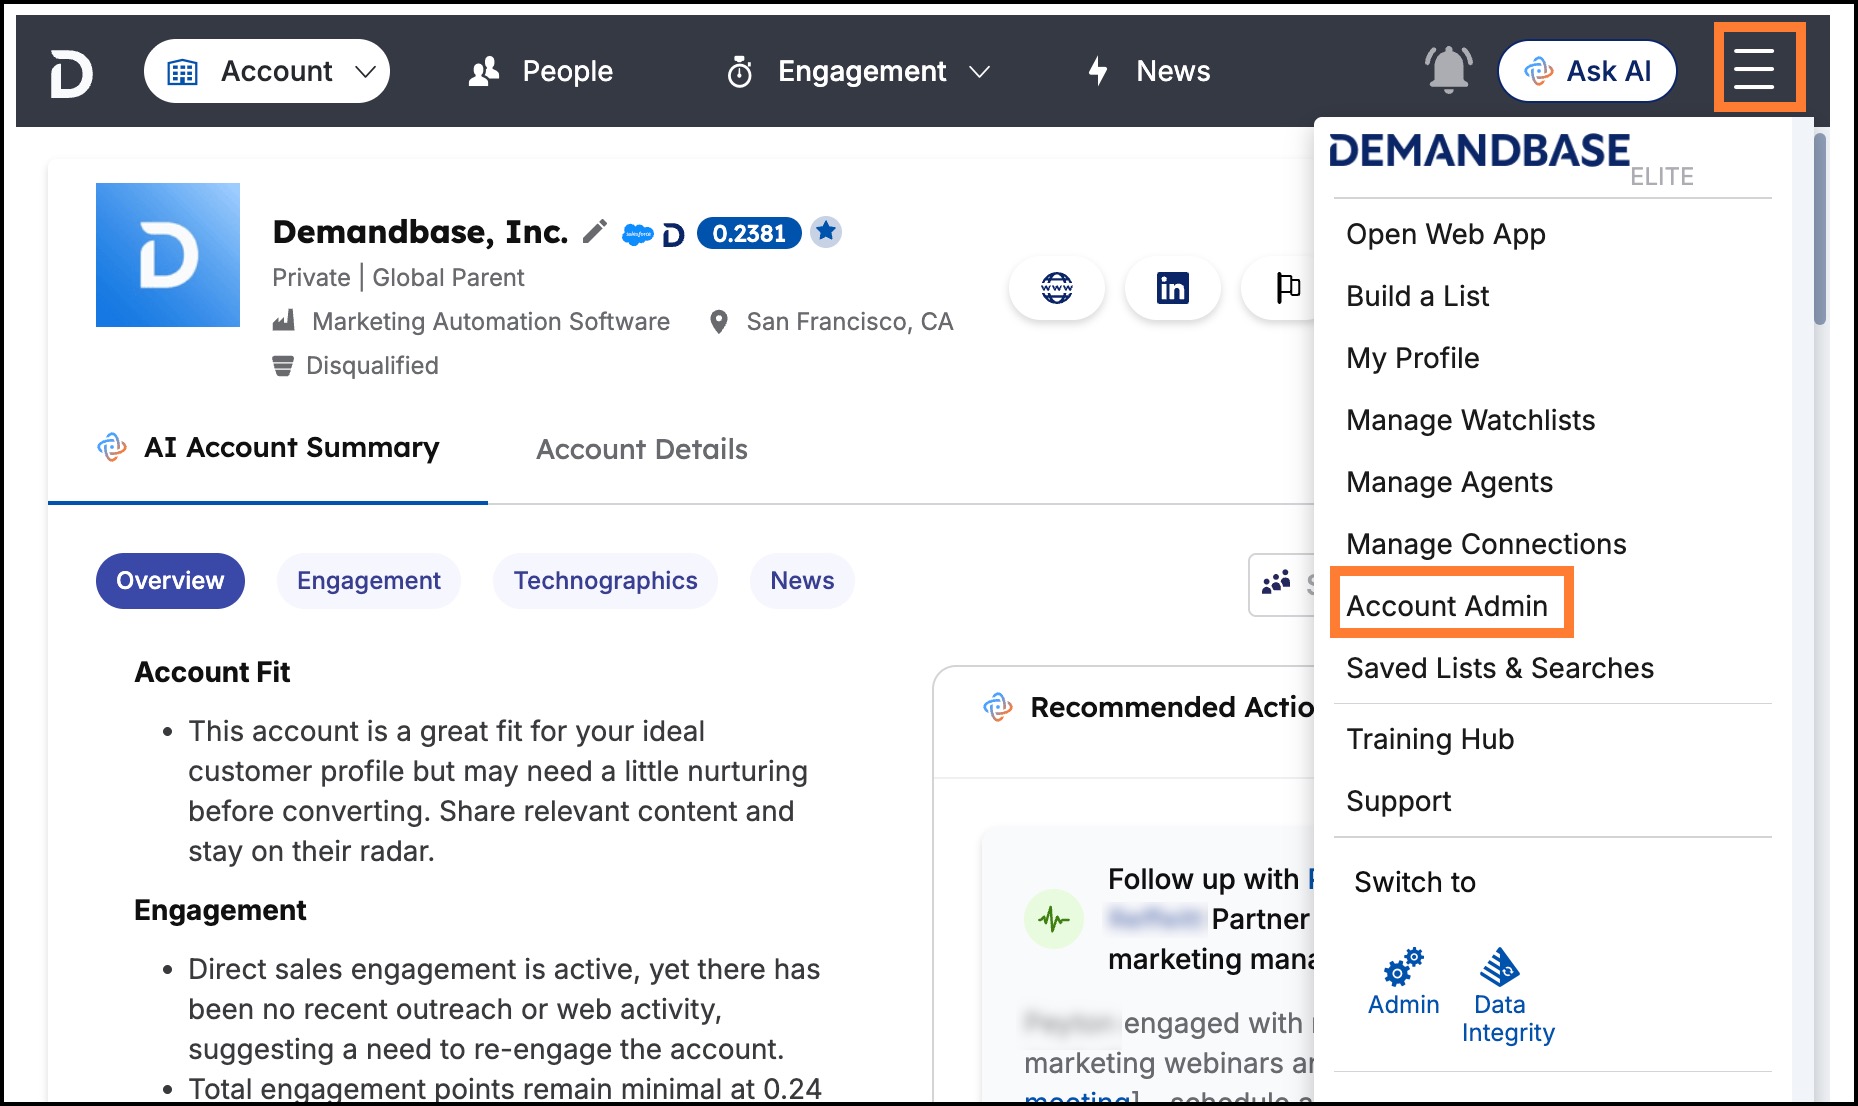Screen dimensions: 1858x1106
Task: Click Support in the menu
Action: click(1399, 801)
